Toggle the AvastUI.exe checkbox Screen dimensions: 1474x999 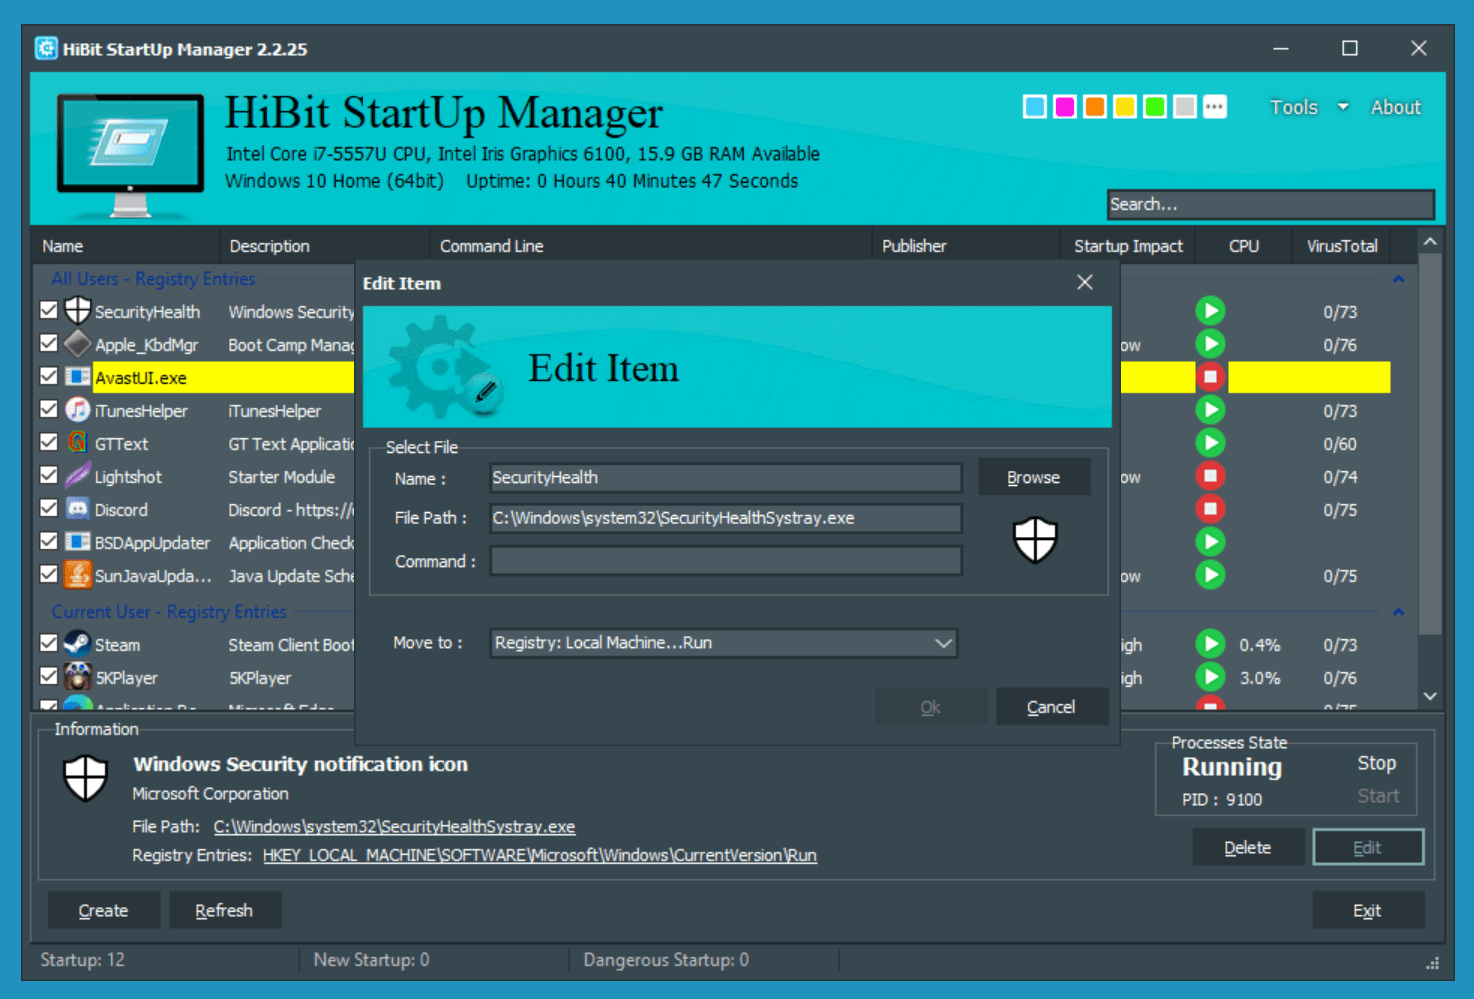coord(48,377)
